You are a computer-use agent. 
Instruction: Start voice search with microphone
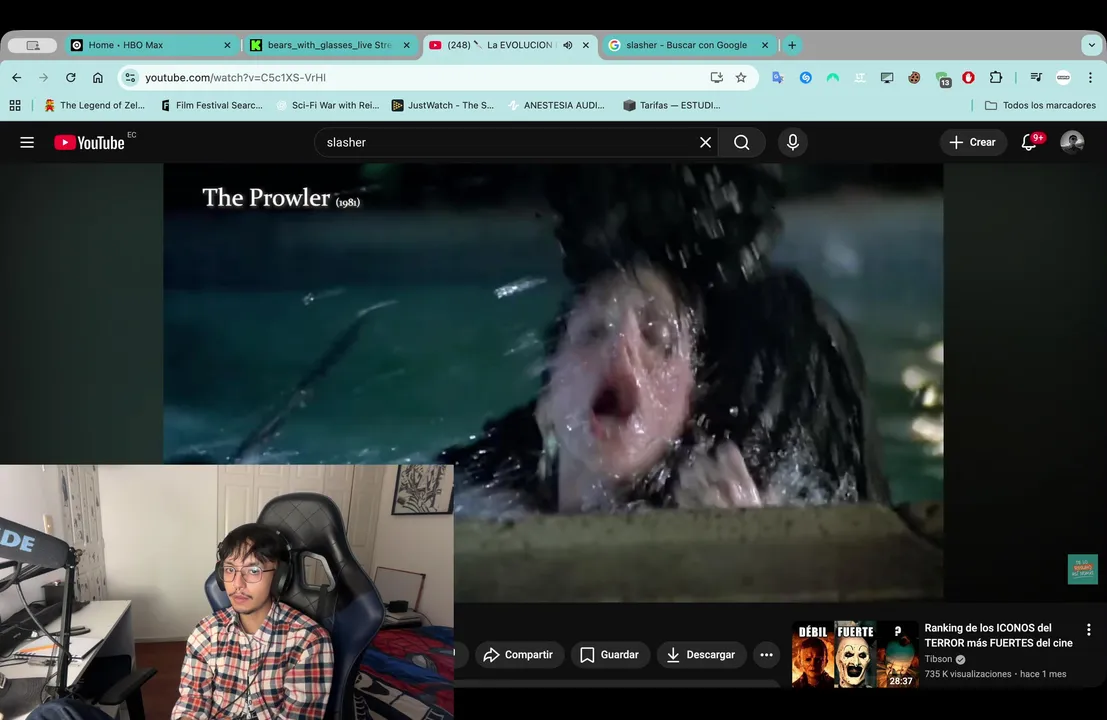coord(793,143)
